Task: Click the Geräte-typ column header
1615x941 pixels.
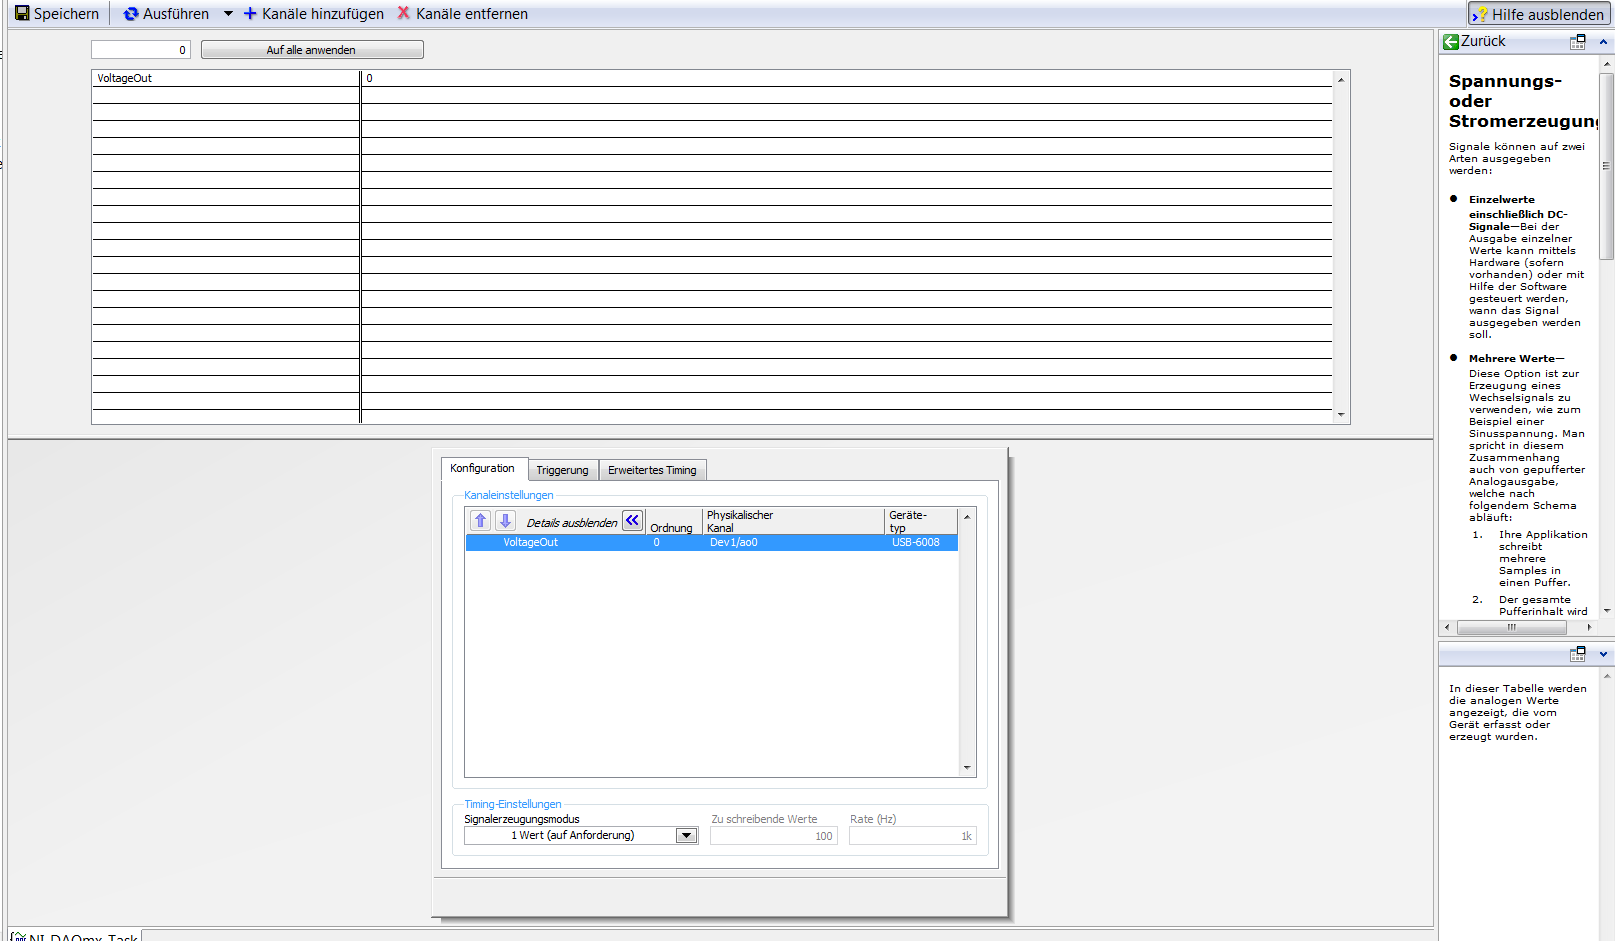Action: (921, 521)
